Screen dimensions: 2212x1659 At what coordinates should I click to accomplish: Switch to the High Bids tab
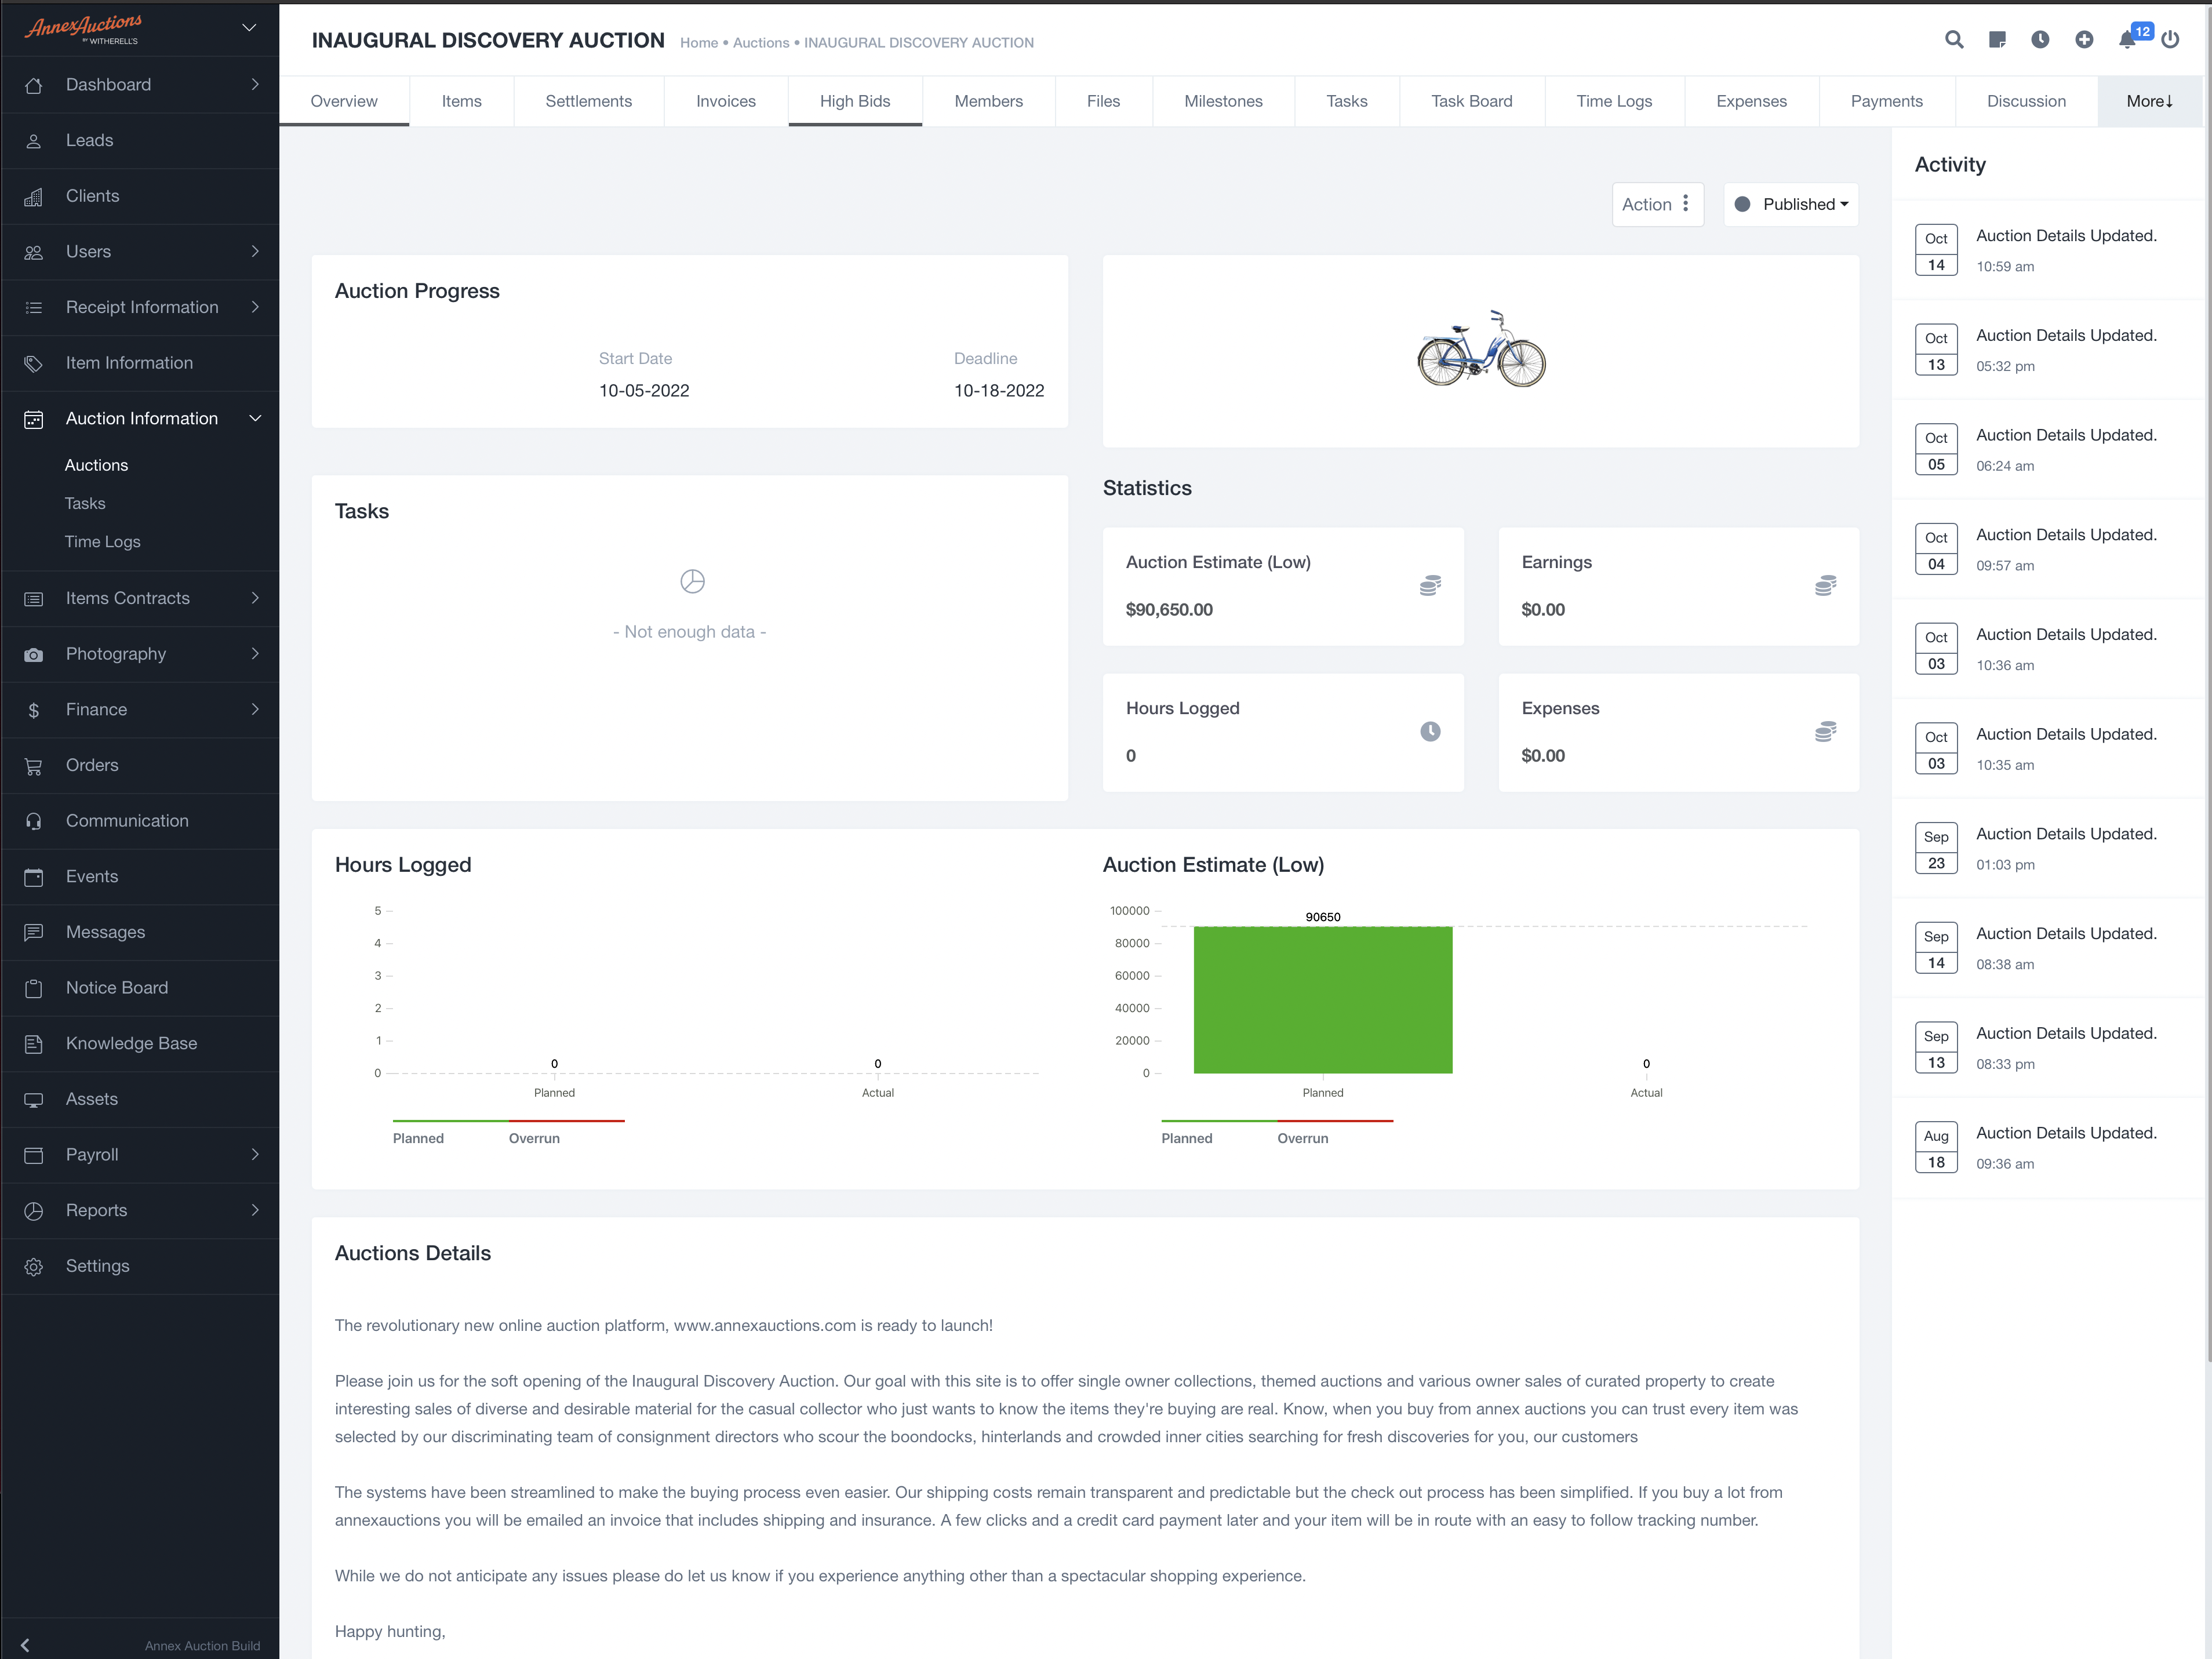tap(854, 101)
